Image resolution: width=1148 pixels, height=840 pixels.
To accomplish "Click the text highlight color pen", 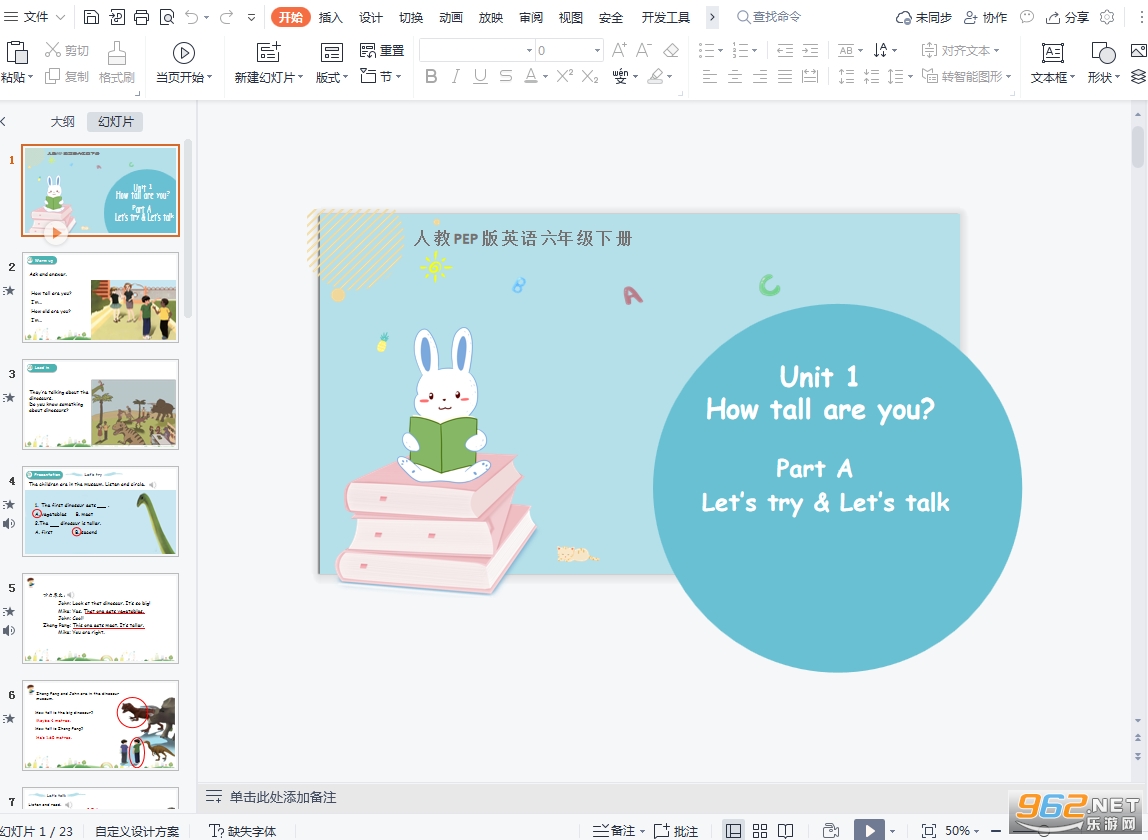I will click(655, 76).
